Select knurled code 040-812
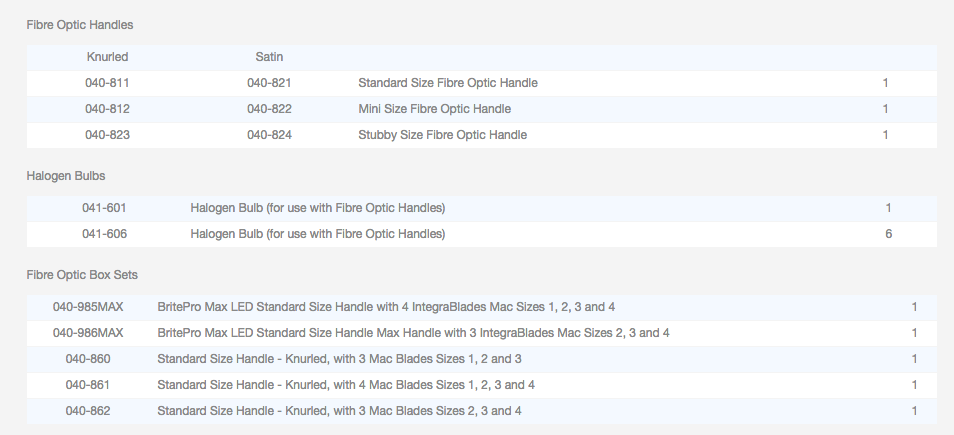 click(x=107, y=109)
